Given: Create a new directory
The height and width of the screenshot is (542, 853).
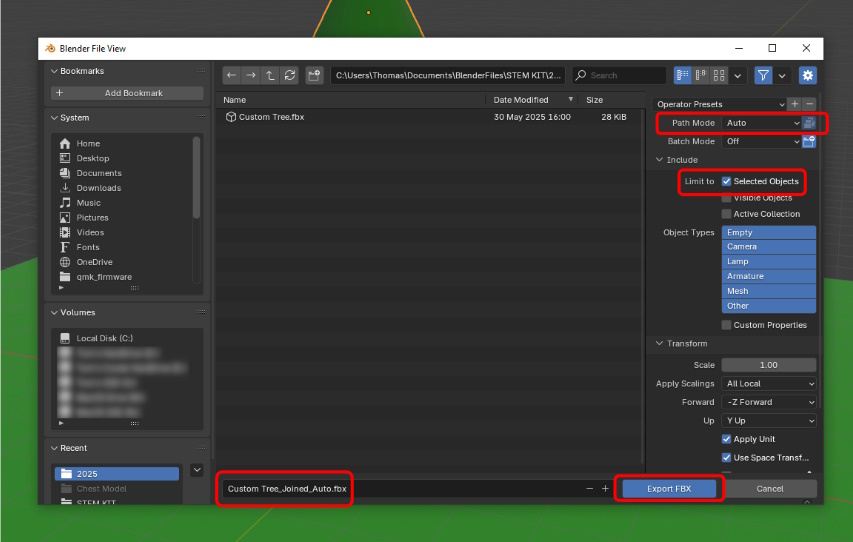Looking at the screenshot, I should tap(314, 76).
